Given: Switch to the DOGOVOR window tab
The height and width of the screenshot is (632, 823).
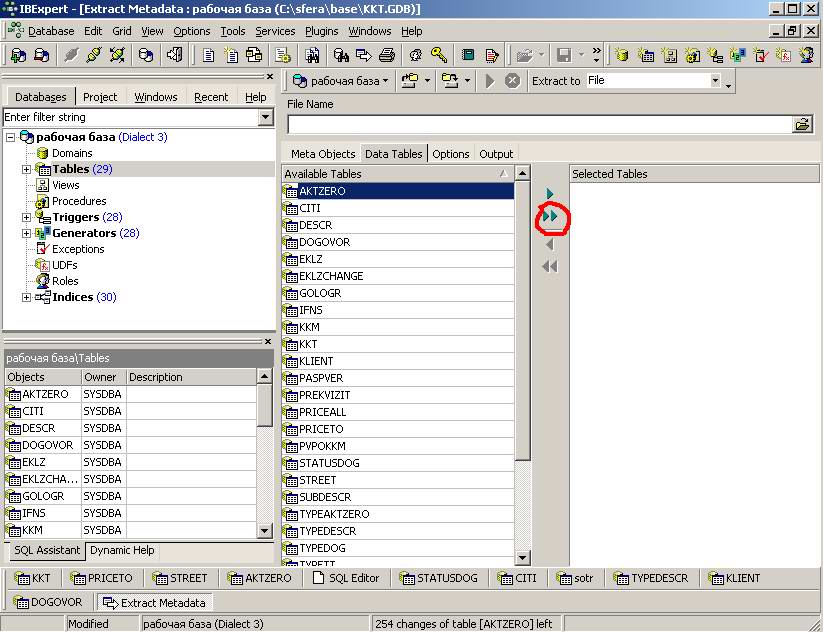Looking at the screenshot, I should click(48, 602).
